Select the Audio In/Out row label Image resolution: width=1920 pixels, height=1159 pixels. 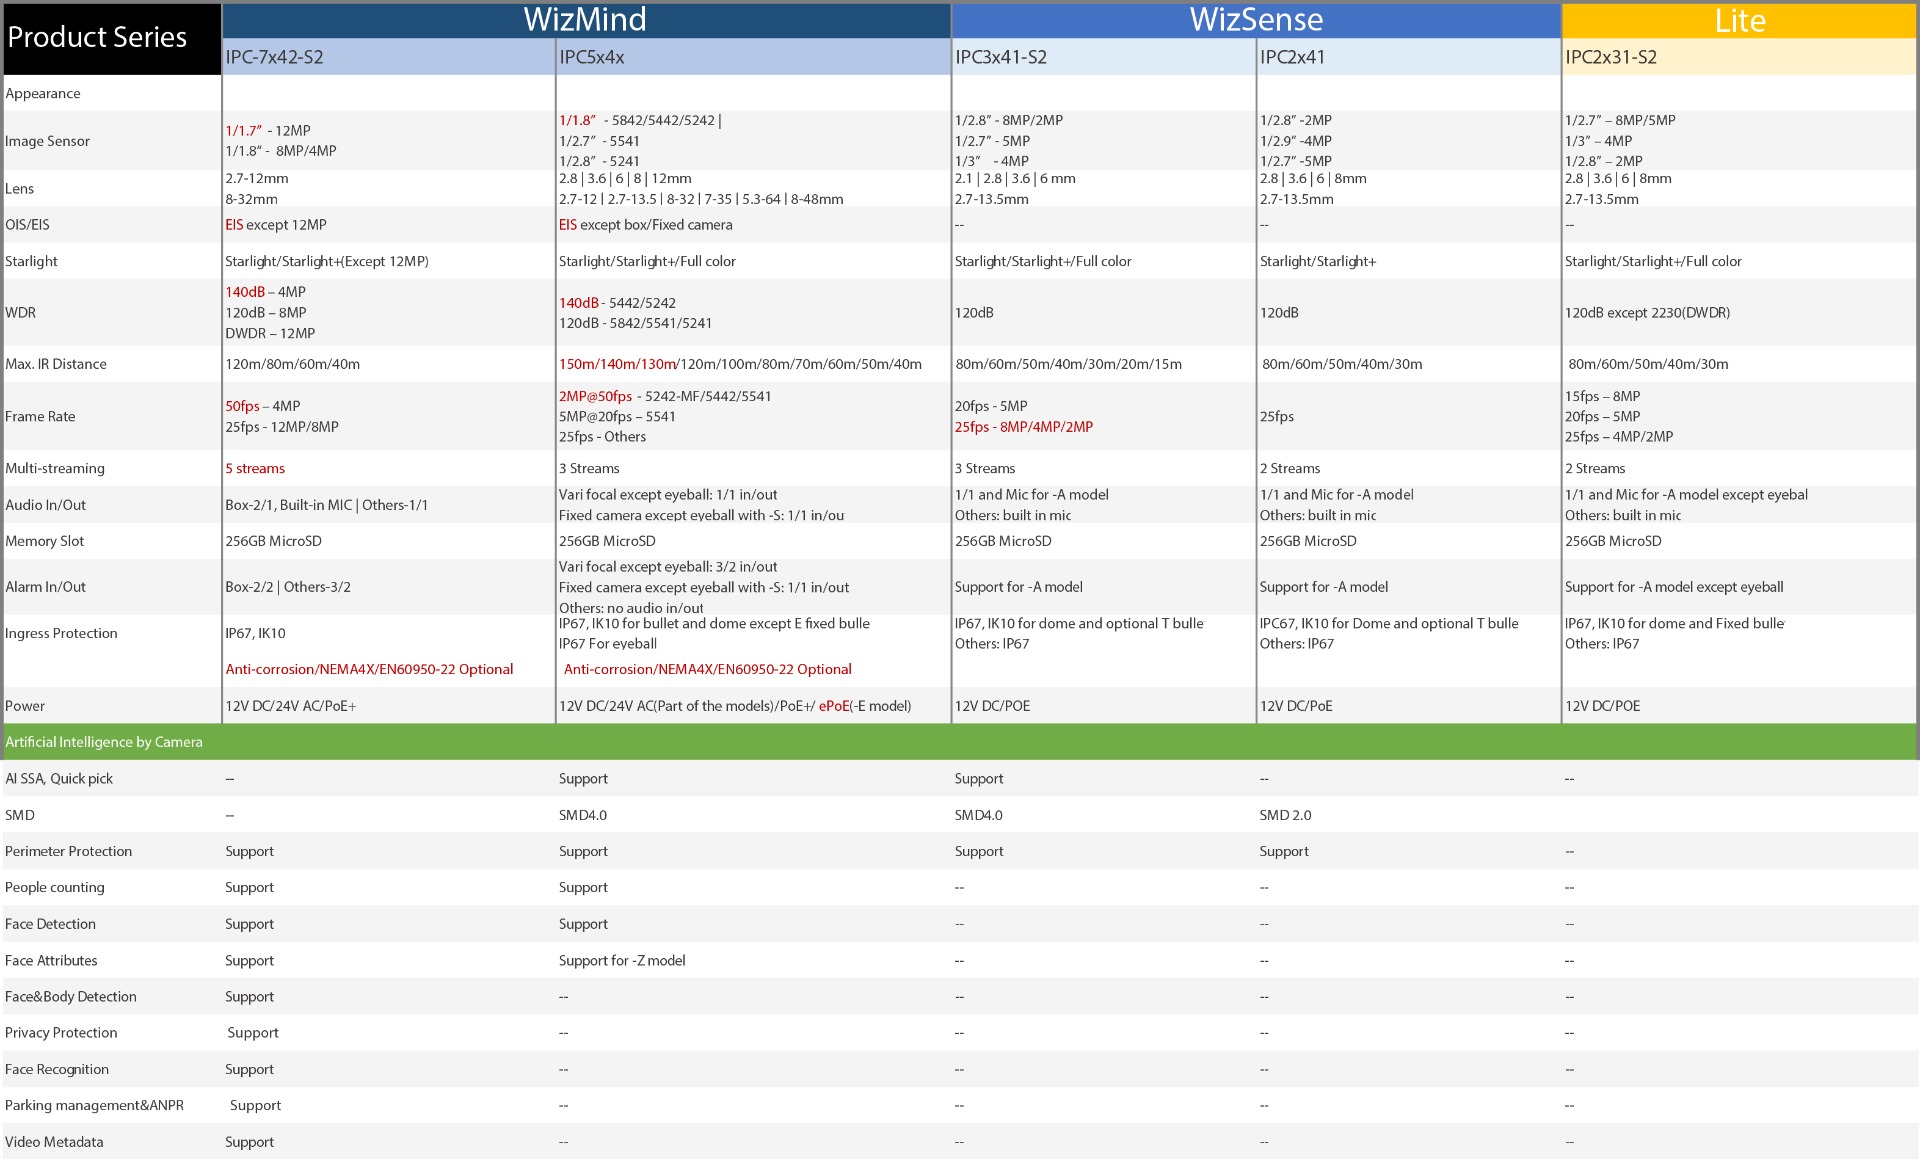pyautogui.click(x=45, y=505)
